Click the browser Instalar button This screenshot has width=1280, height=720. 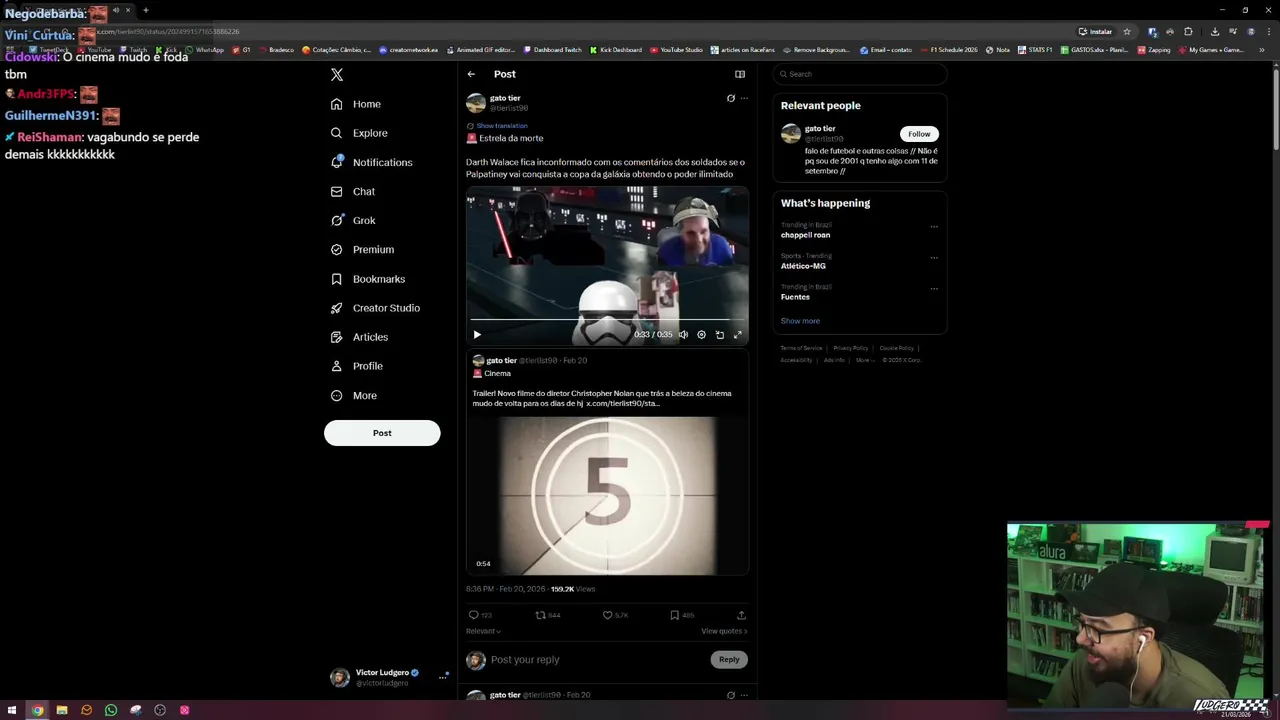(1095, 32)
